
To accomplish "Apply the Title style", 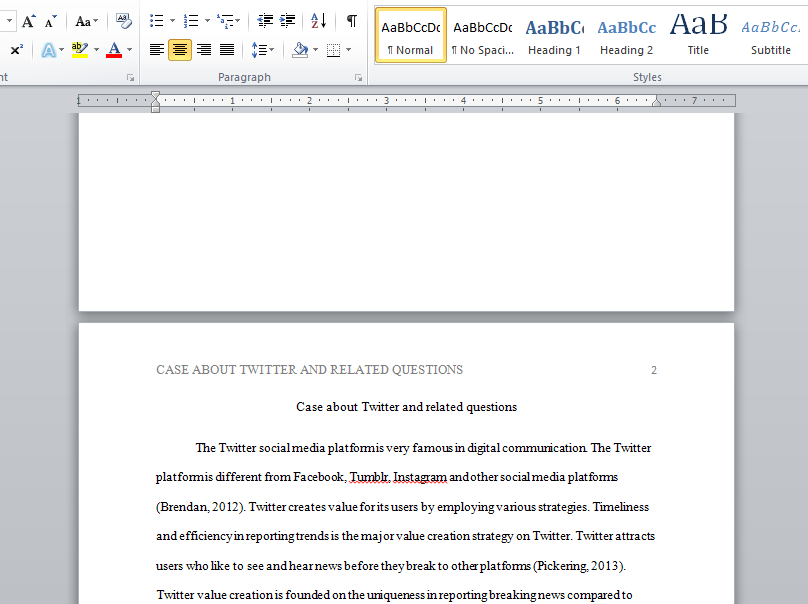I will click(x=698, y=36).
